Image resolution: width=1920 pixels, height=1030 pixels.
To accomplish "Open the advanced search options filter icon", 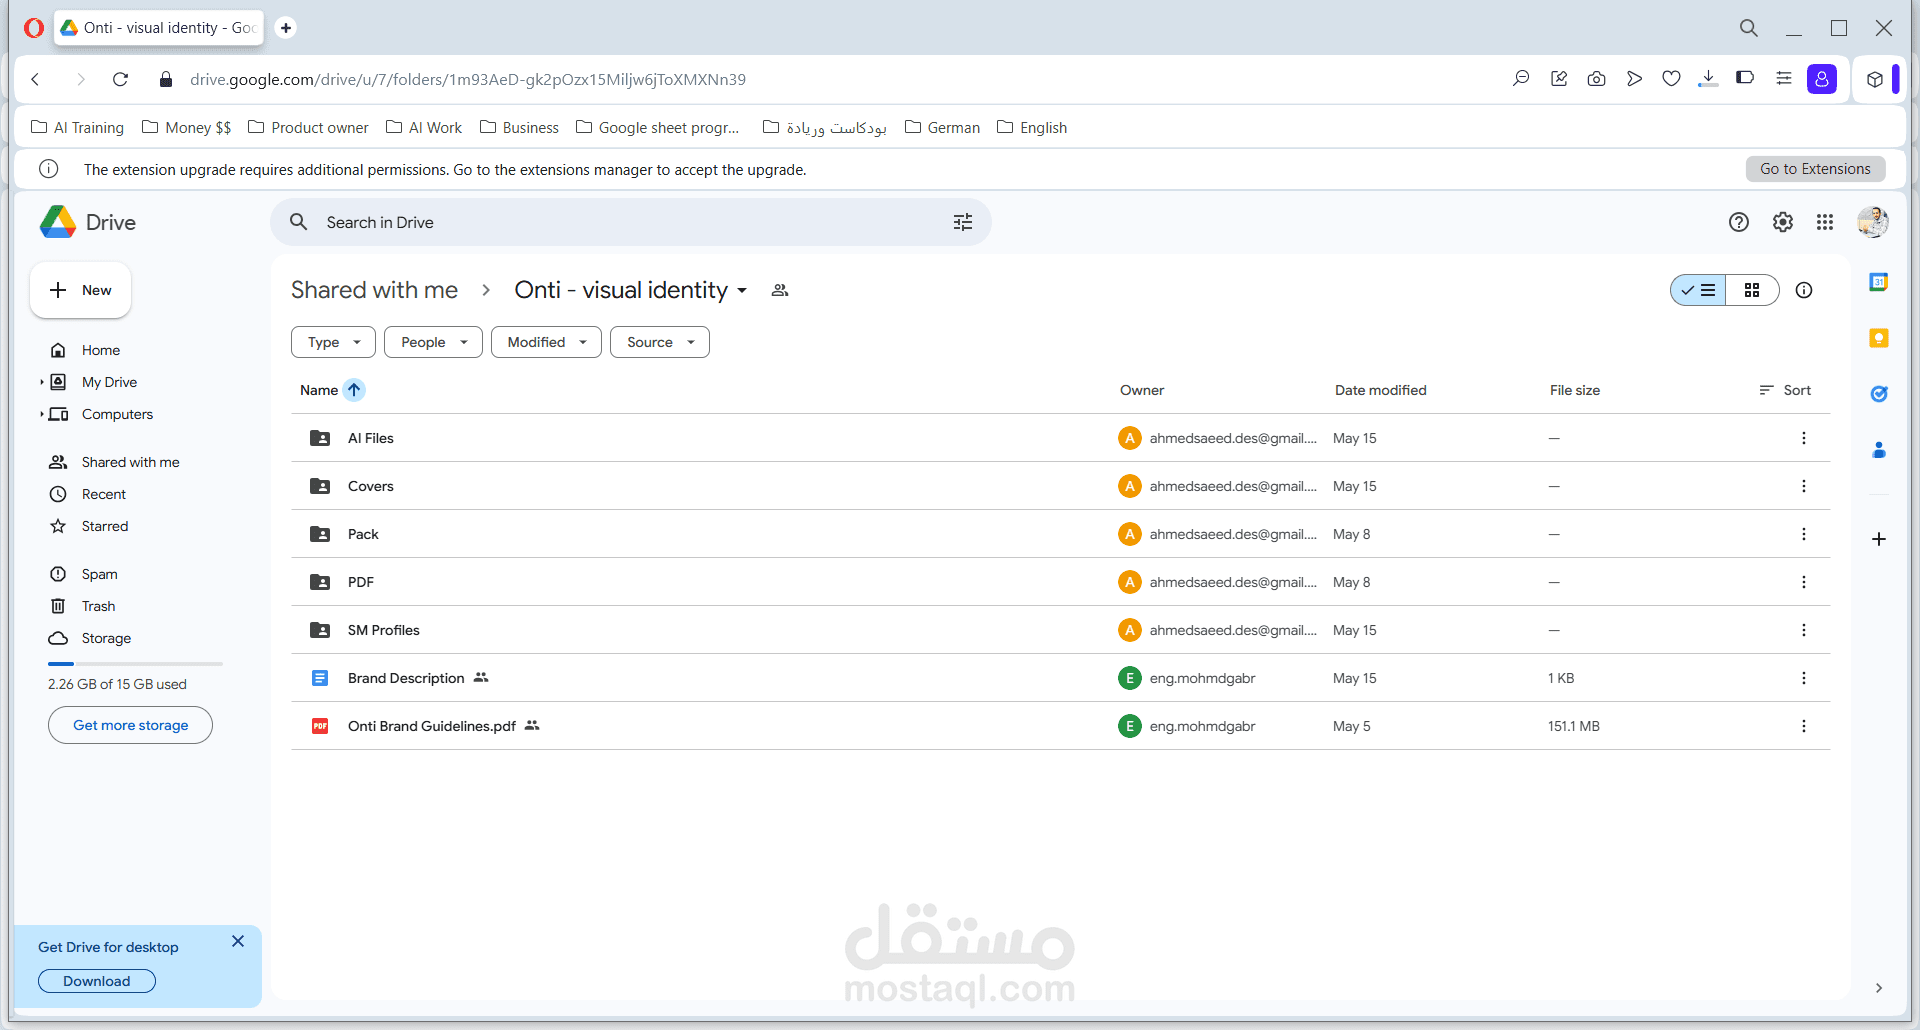I will pos(963,222).
